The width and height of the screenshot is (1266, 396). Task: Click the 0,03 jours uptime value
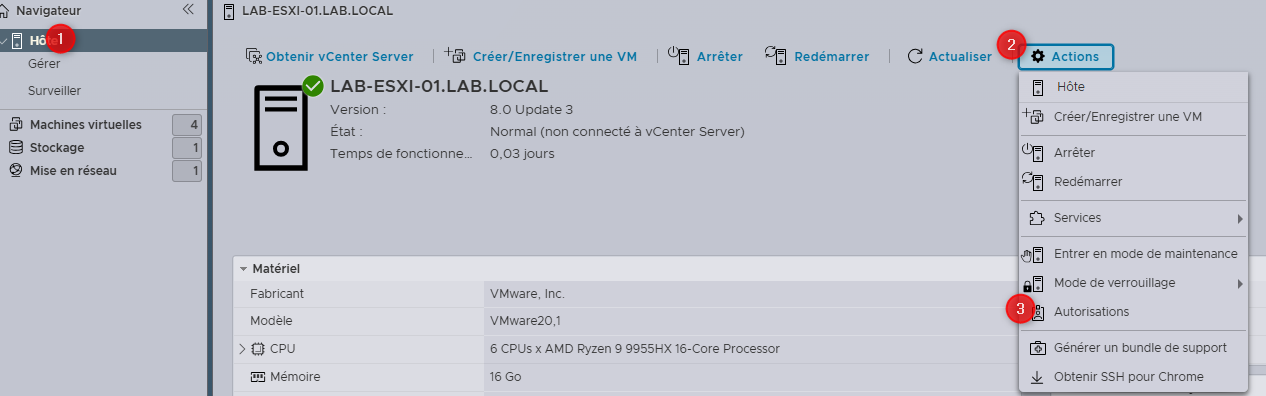pos(522,154)
